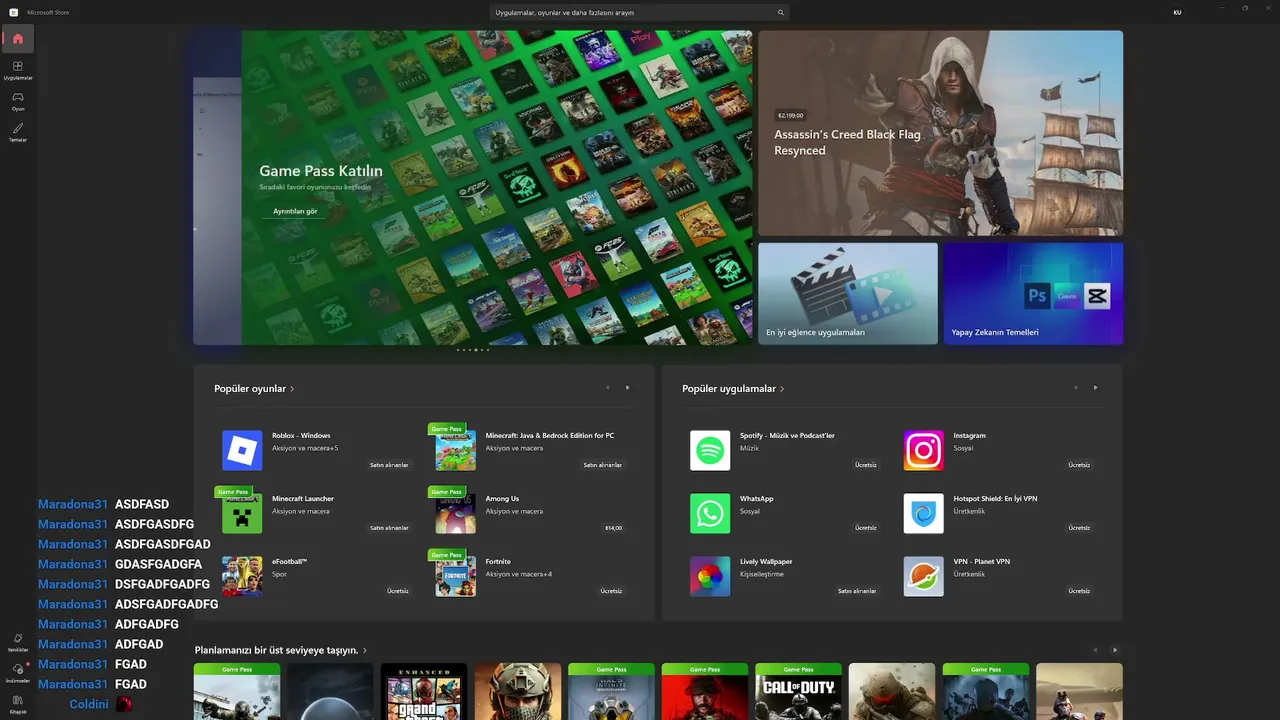Viewport: 1280px width, 720px height.
Task: Open the Lively Wallpaper app icon
Action: [x=710, y=576]
